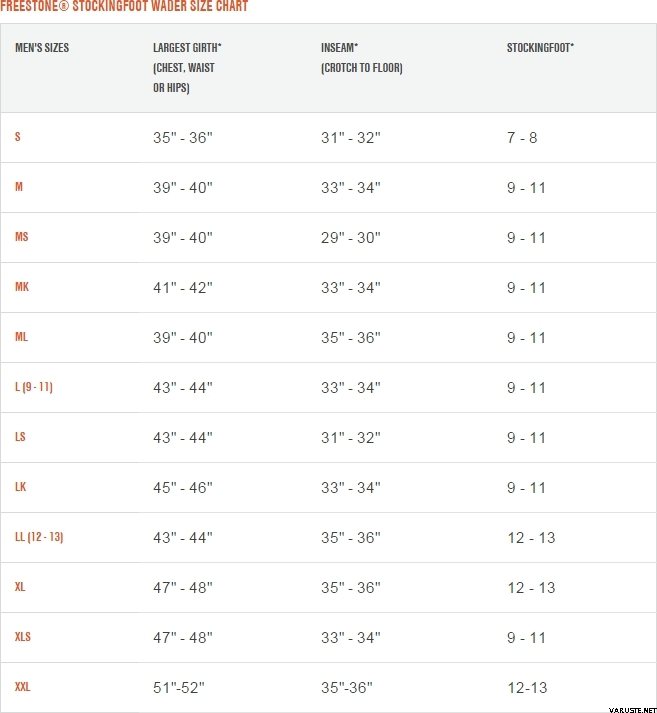Choose the XXL size label

click(23, 687)
